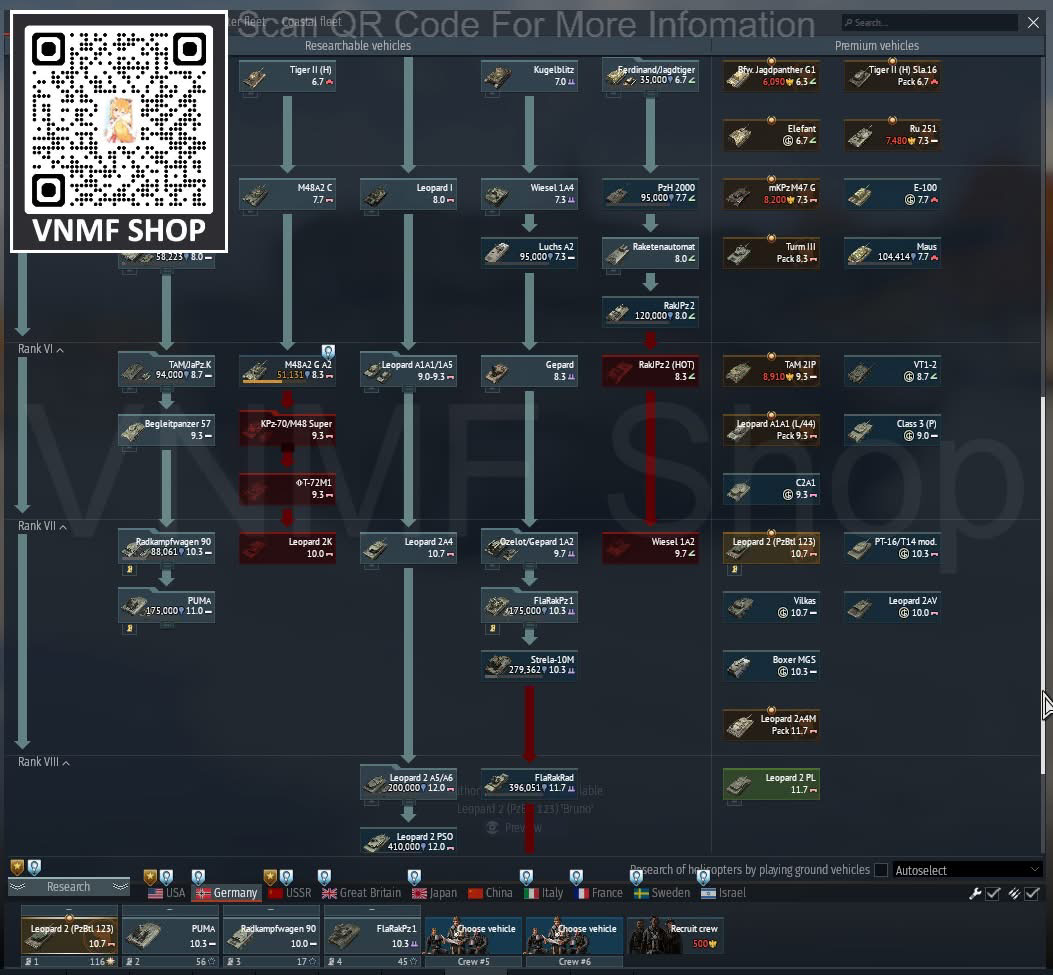
Task: Open the Leopard A1A1/1A5 group folder
Action: [408, 370]
